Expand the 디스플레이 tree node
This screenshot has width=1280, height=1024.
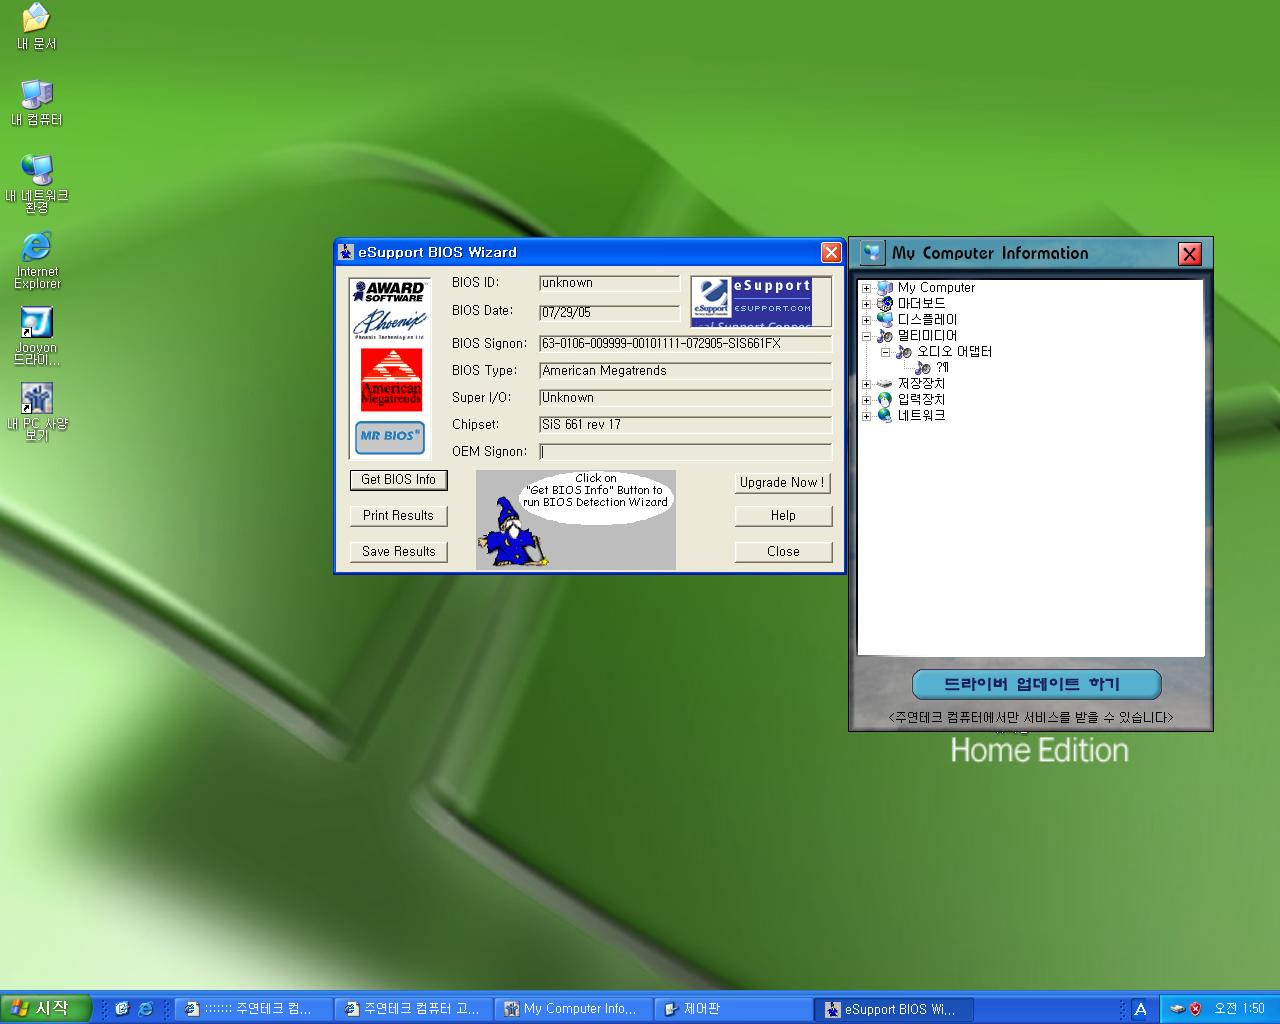tap(866, 320)
